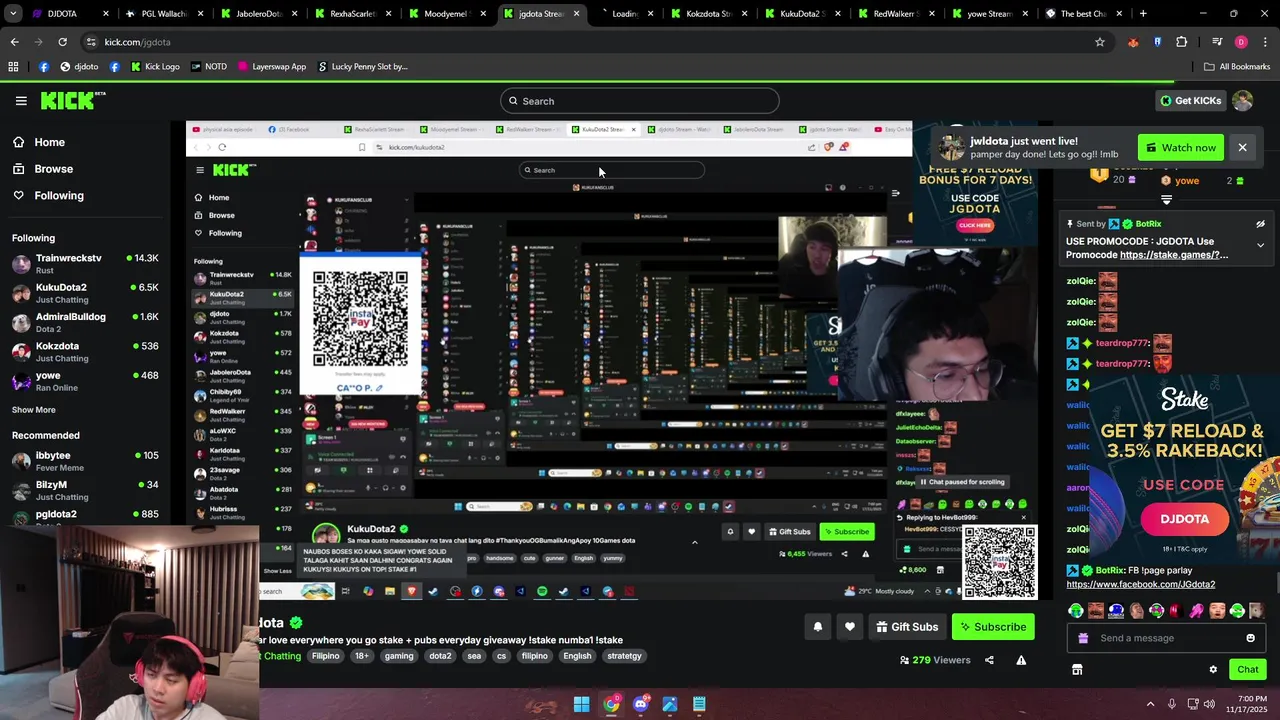Dismiss the jwldota live notification
The image size is (1280, 720).
click(1242, 147)
